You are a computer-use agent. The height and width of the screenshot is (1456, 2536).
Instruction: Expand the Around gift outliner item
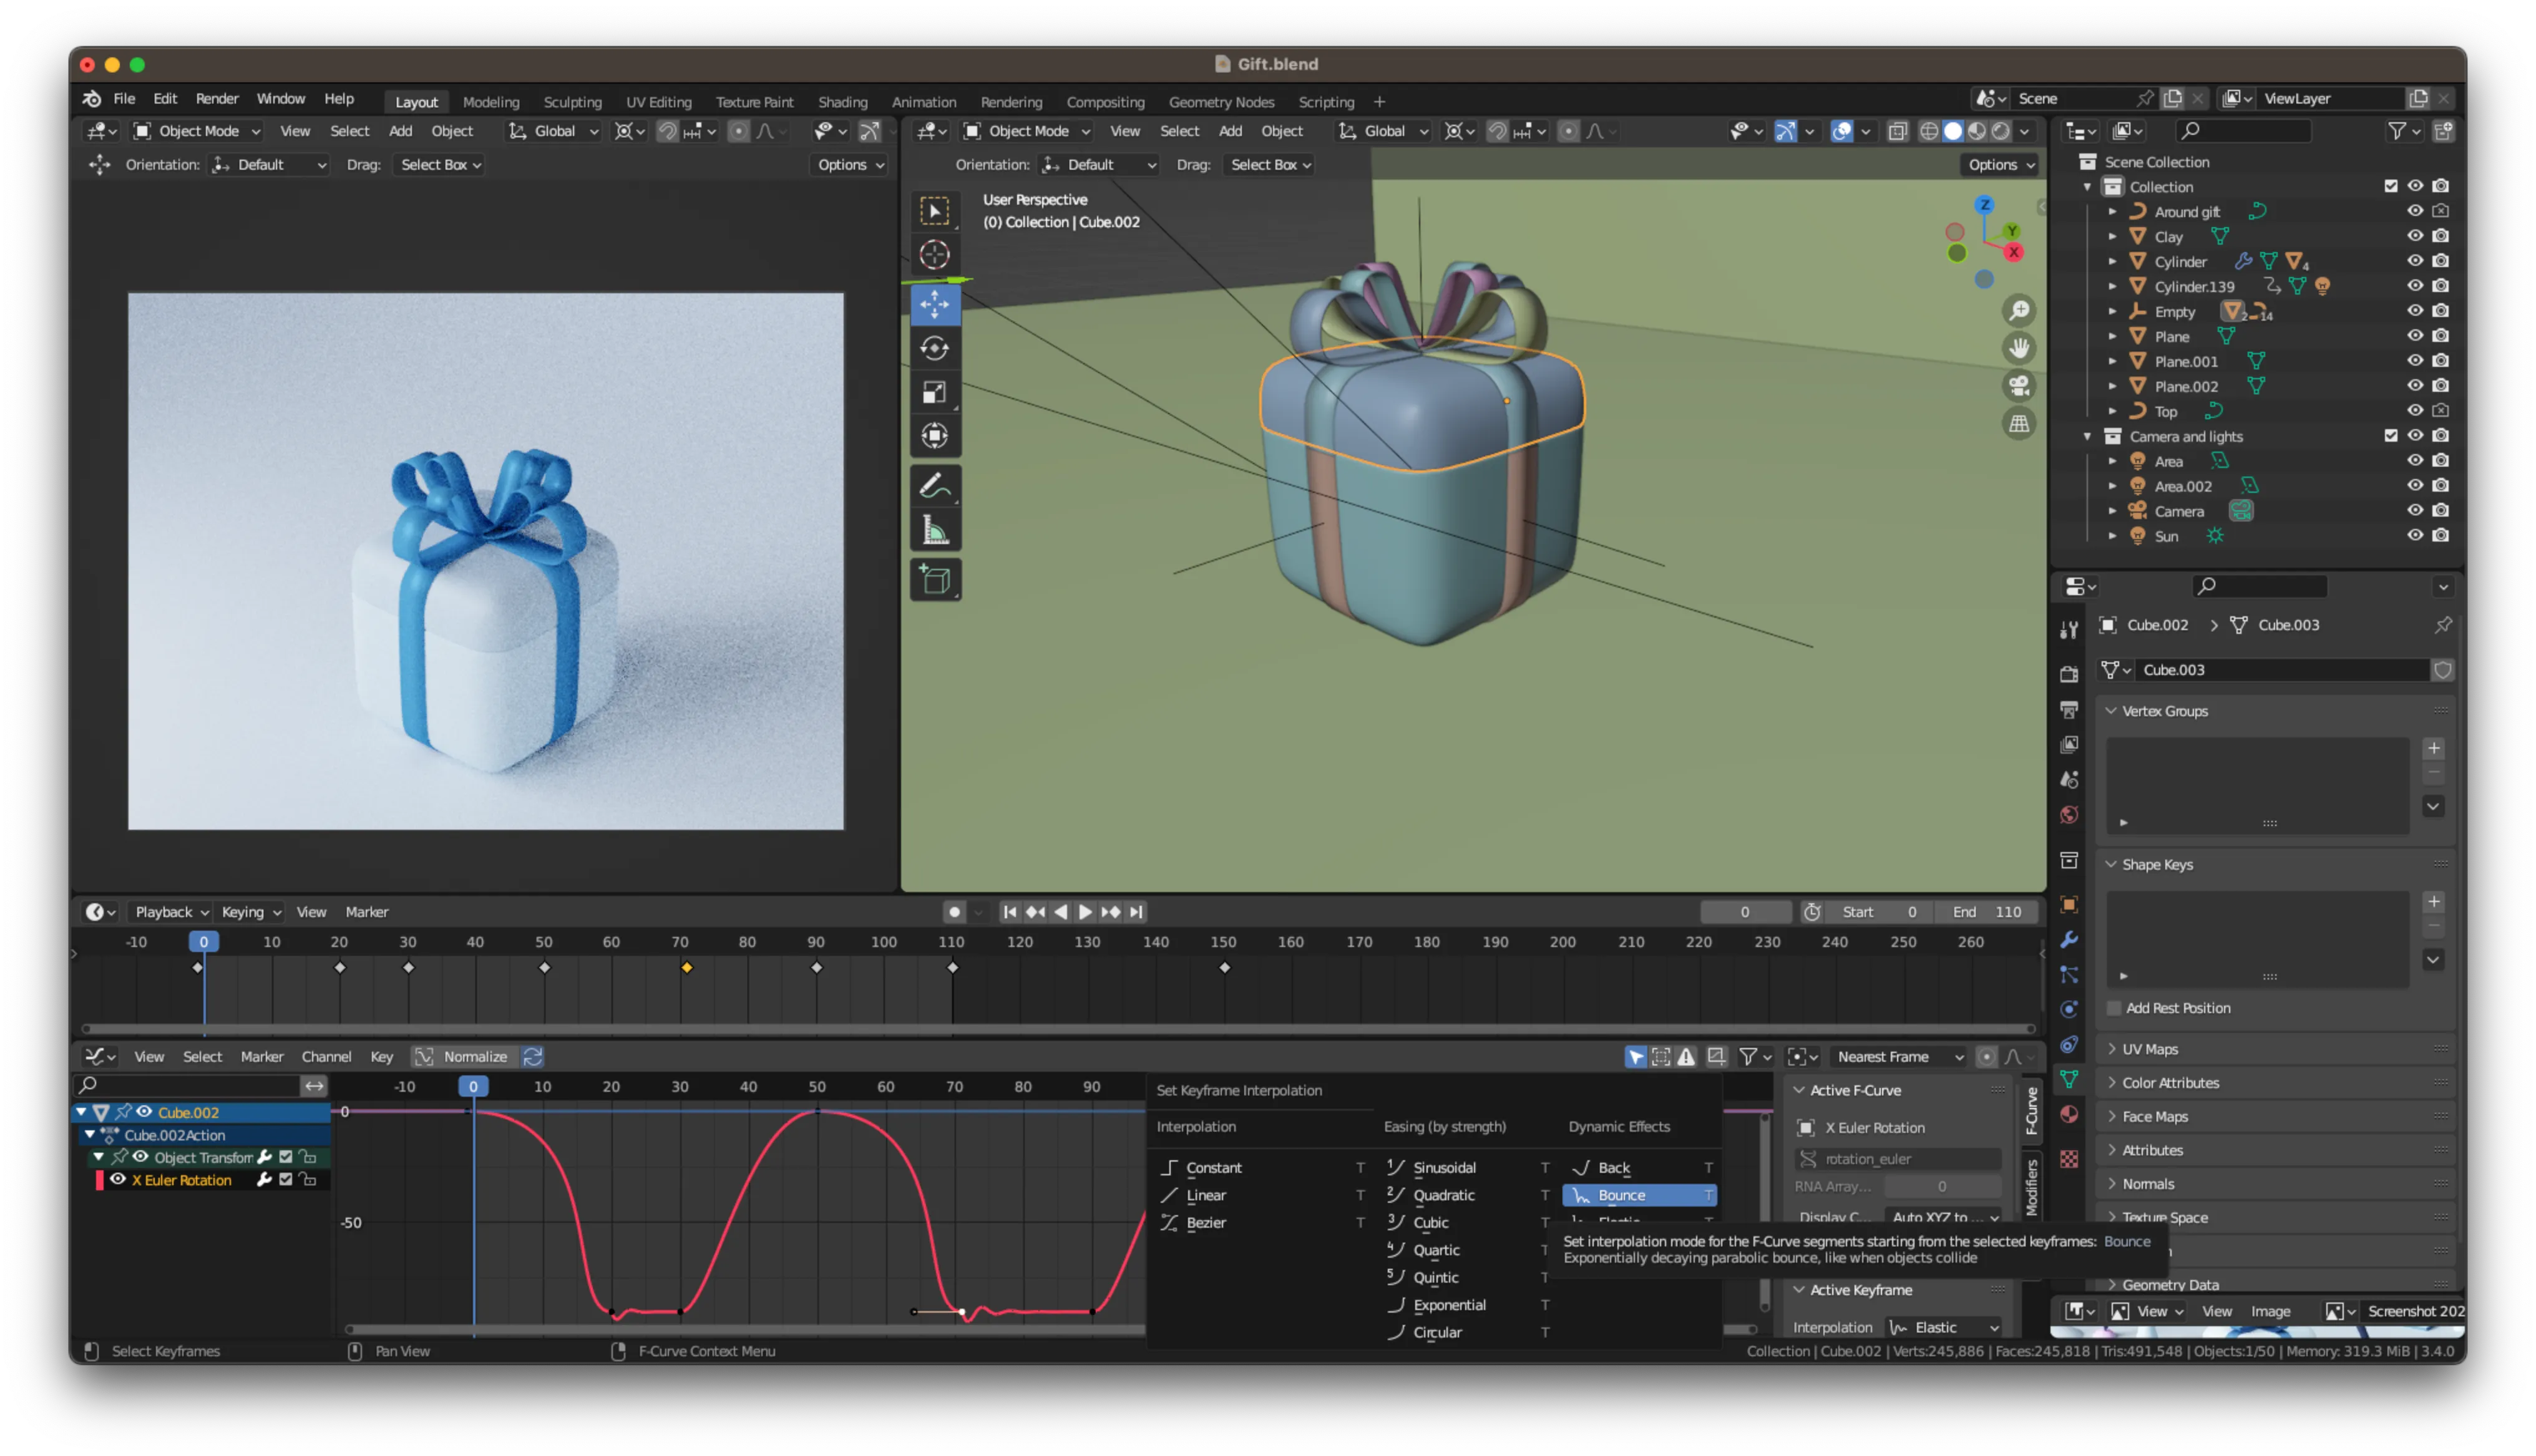click(x=2111, y=212)
